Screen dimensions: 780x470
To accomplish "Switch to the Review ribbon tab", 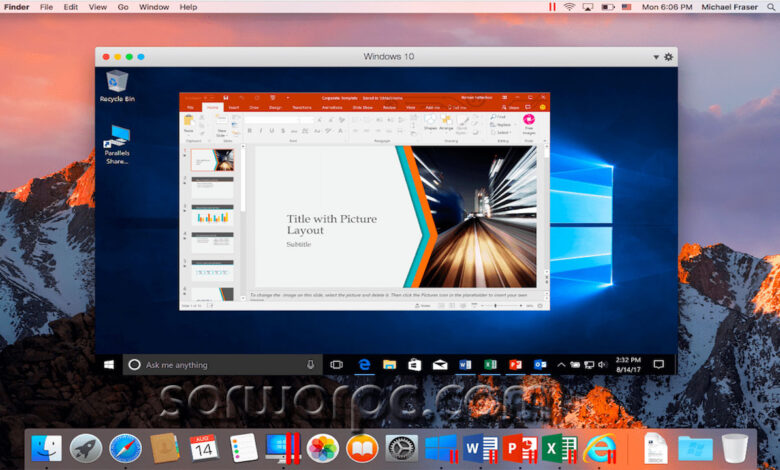I will pos(390,107).
